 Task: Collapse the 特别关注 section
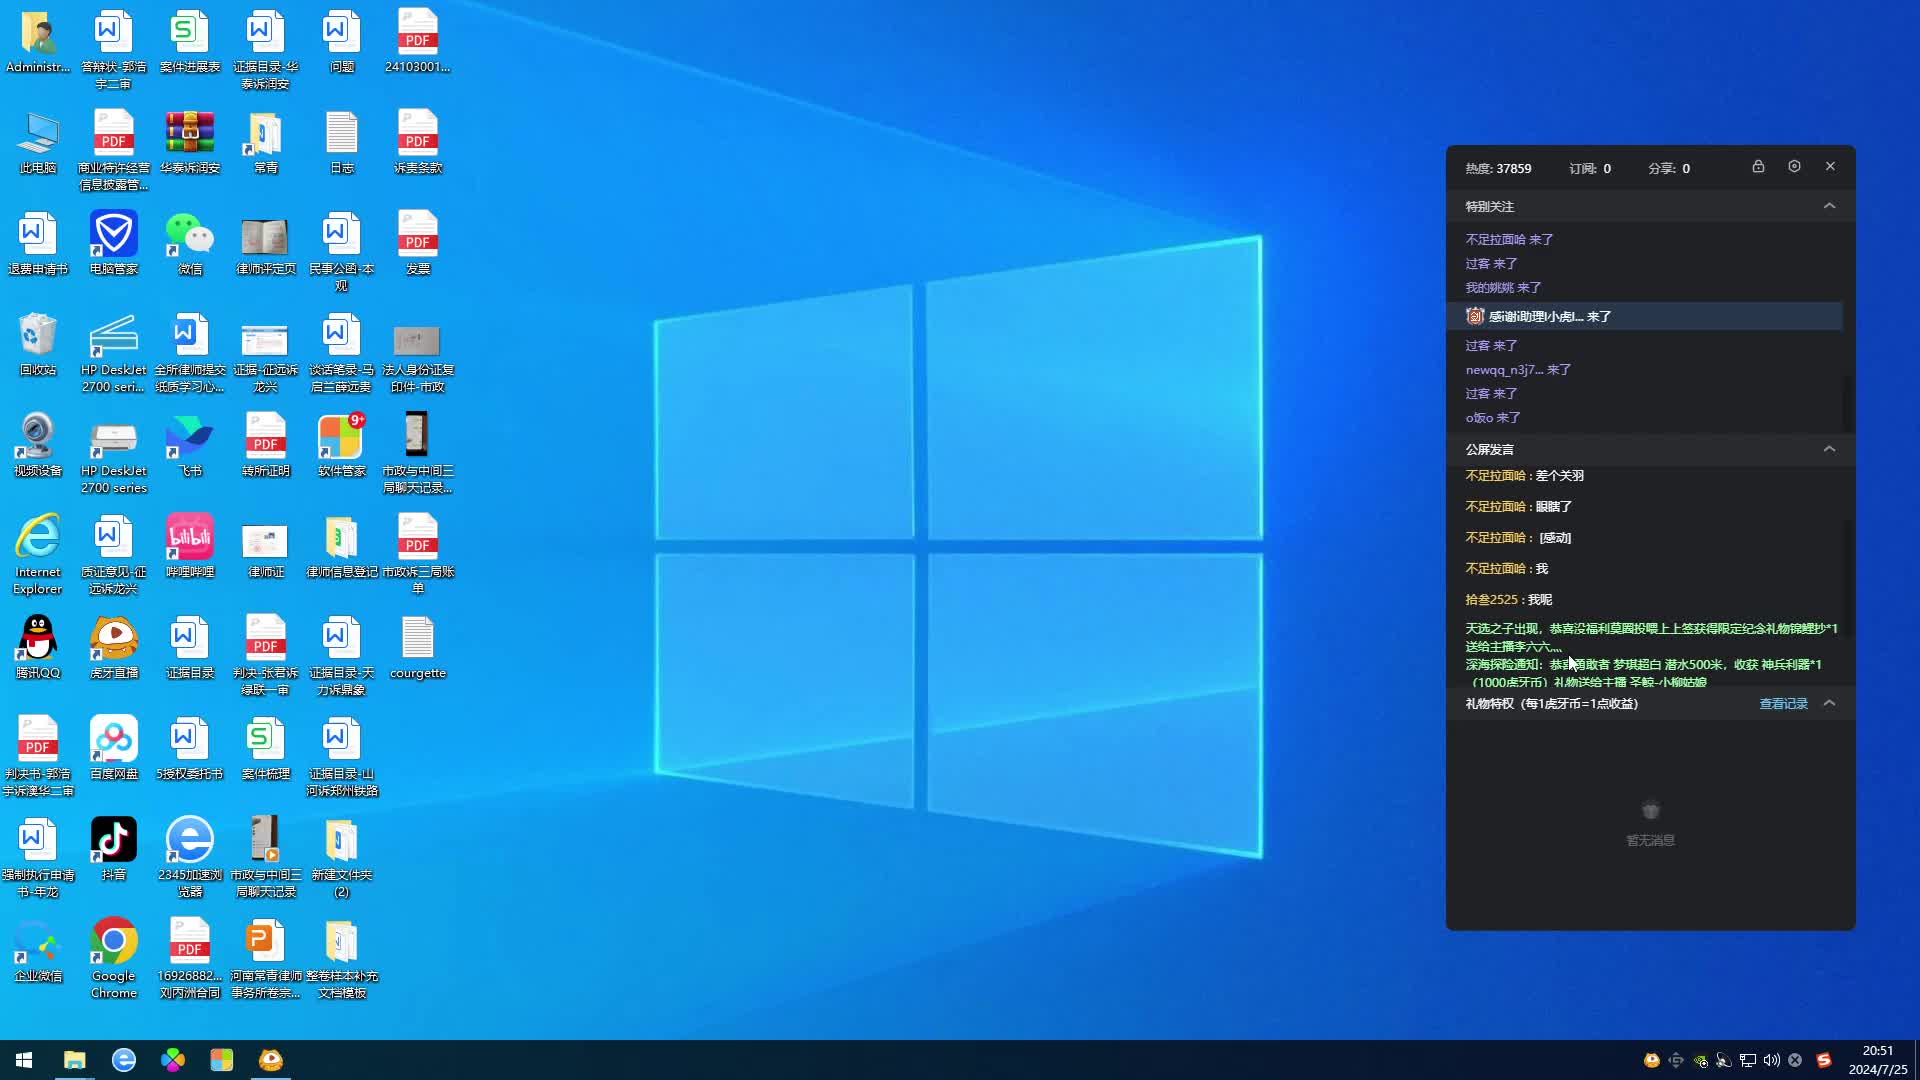[1829, 206]
